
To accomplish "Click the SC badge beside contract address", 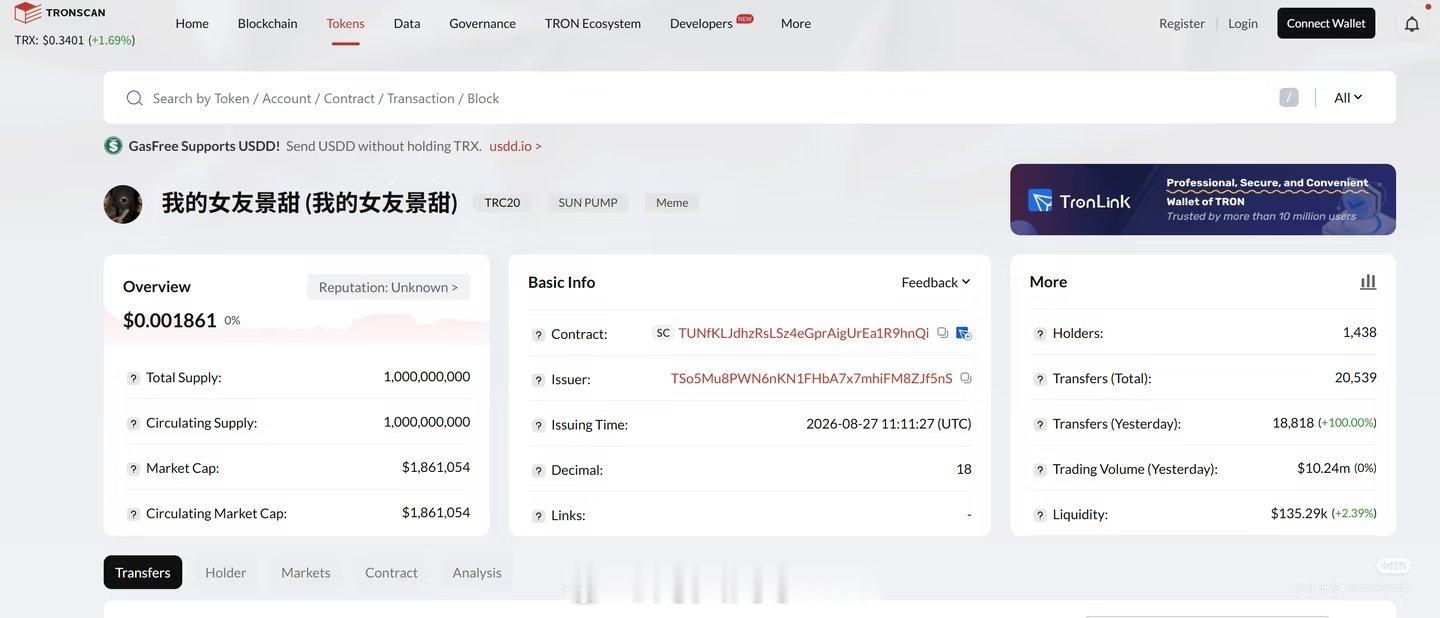I will [663, 333].
